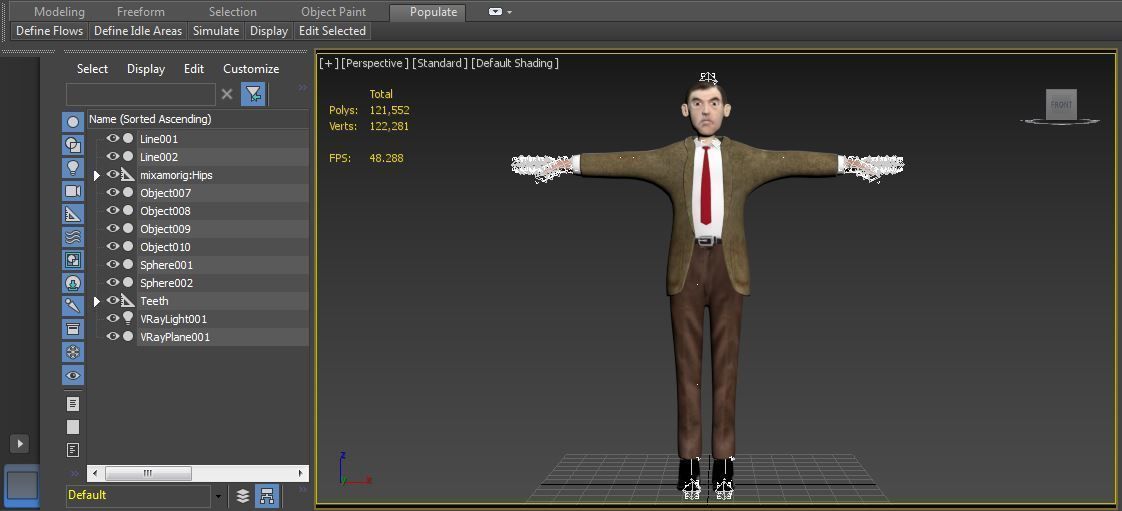This screenshot has height=511, width=1122.
Task: Click the play arrow button at far left
Action: point(20,444)
